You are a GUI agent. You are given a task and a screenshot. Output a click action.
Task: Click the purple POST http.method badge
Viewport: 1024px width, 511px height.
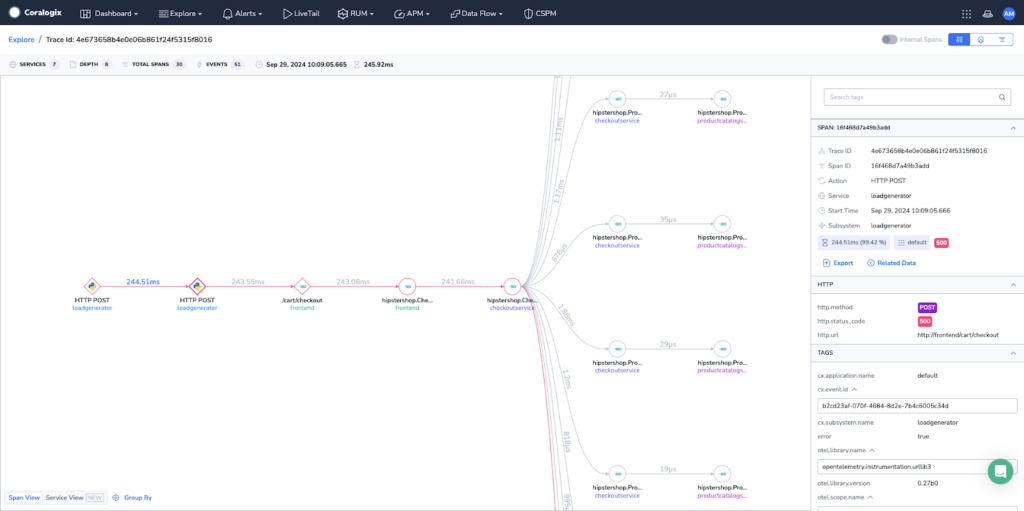927,307
